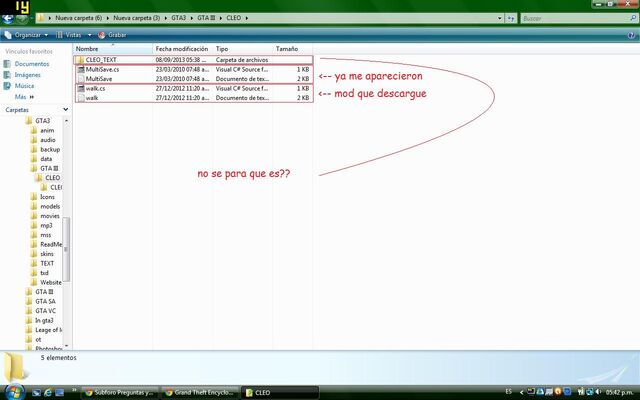
Task: Click the Forward navigation arrow button
Action: [22, 19]
